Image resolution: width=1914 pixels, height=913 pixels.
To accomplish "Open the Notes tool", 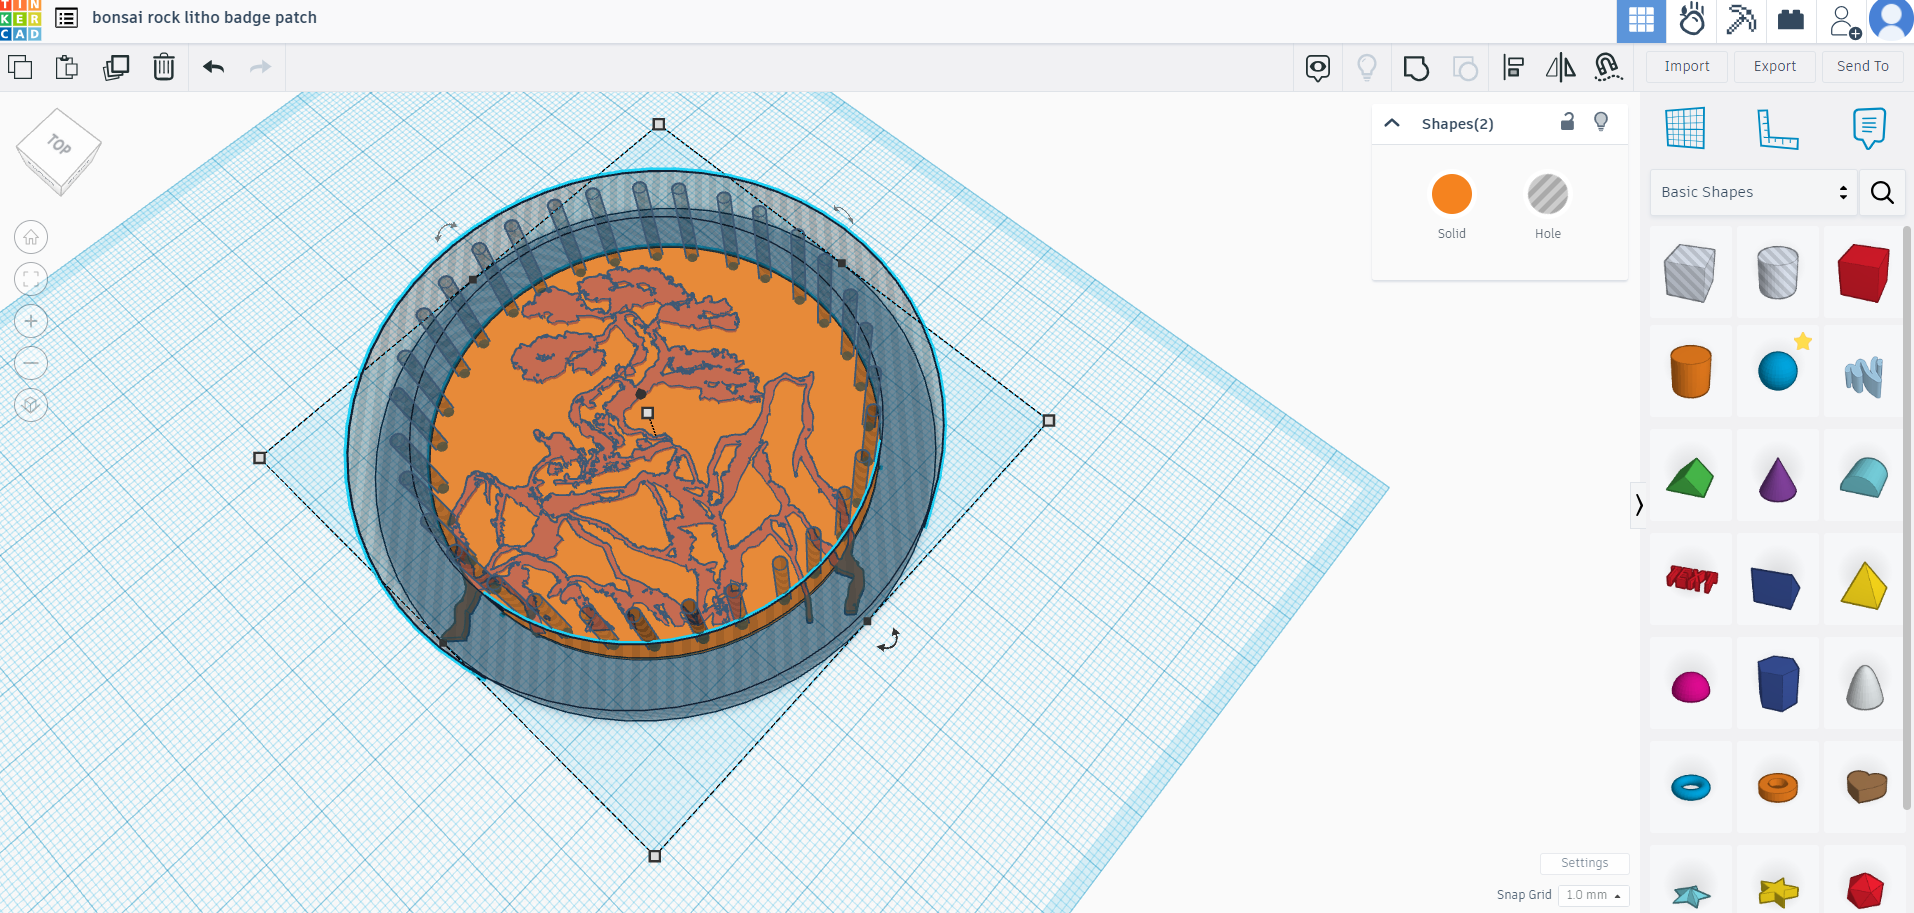I will click(1869, 130).
